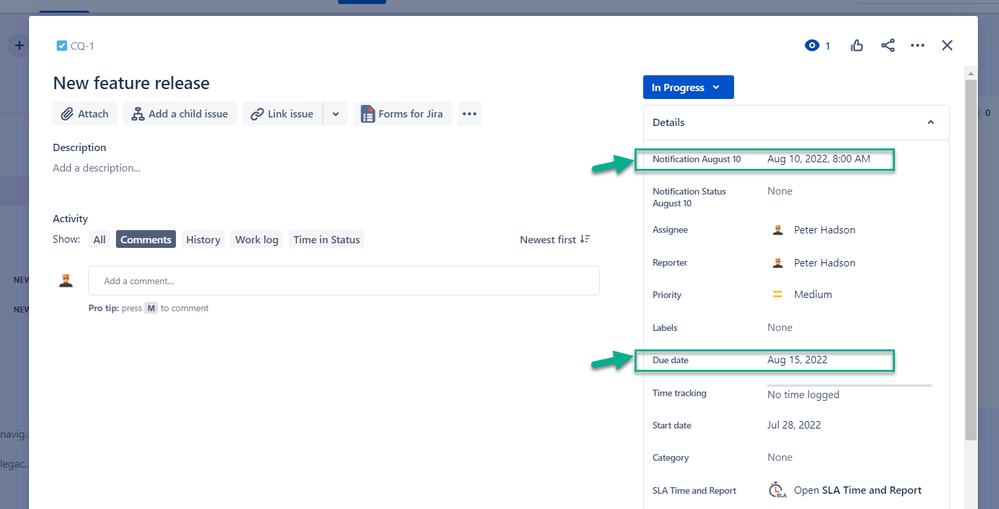999x509 pixels.
Task: Open the share icon
Action: tap(888, 46)
